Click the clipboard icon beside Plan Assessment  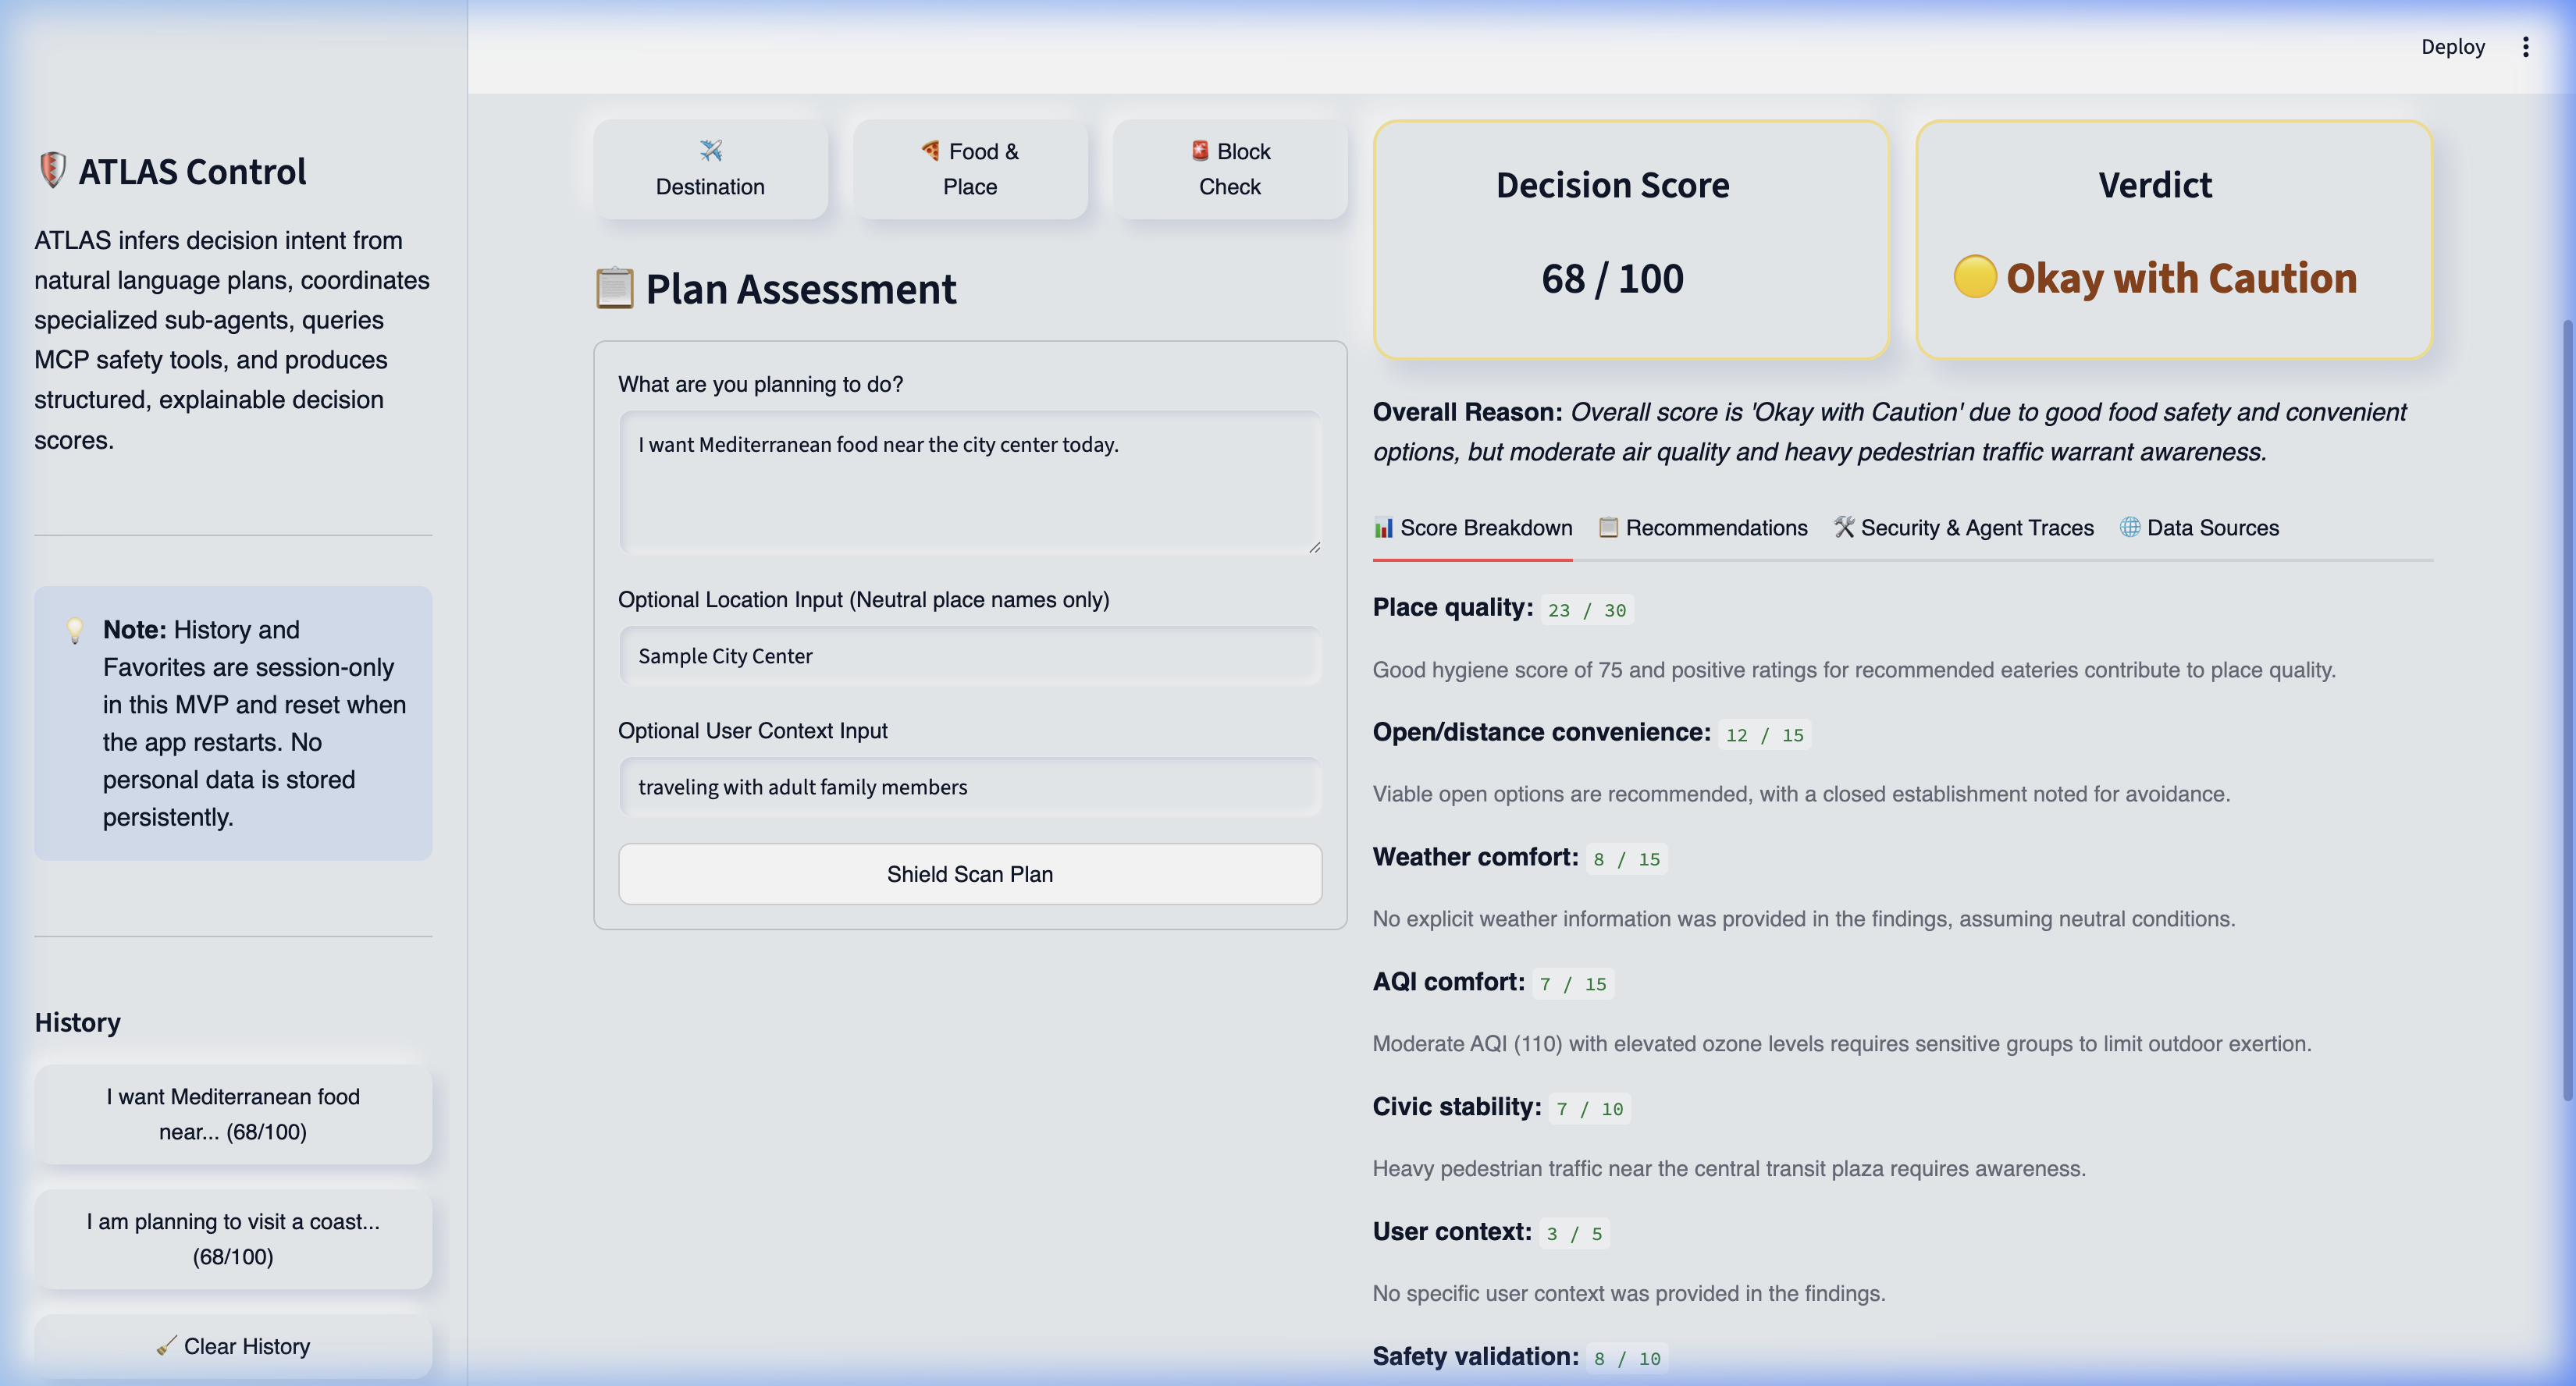pos(615,288)
